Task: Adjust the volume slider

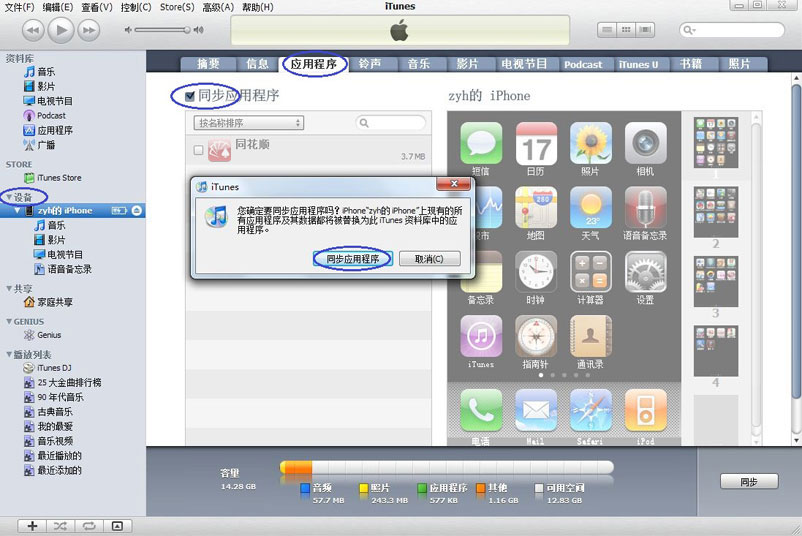Action: 163,30
